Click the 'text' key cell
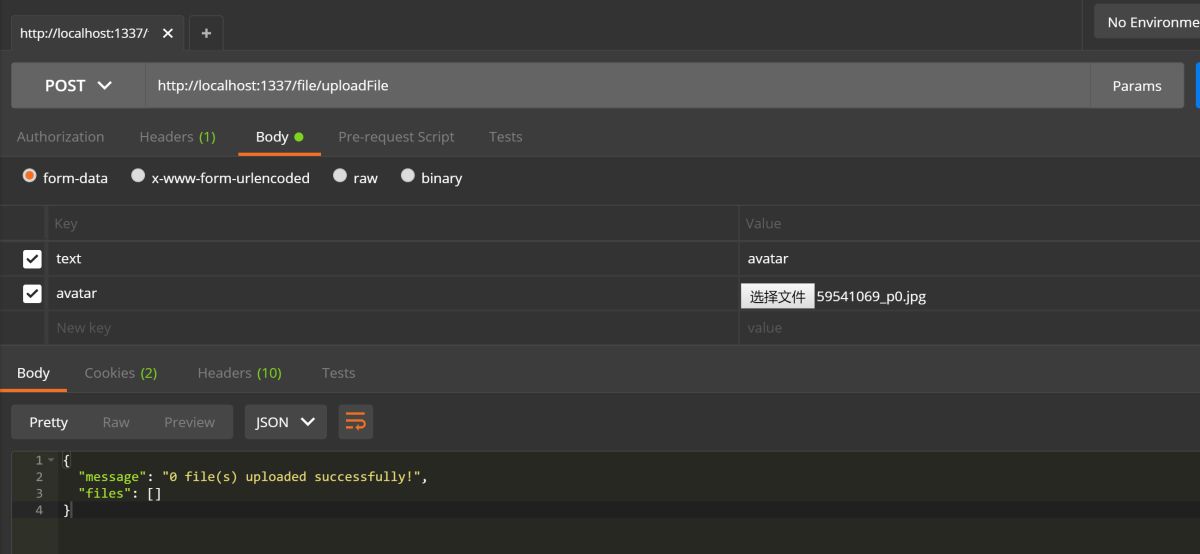Viewport: 1200px width, 554px height. [x=392, y=259]
